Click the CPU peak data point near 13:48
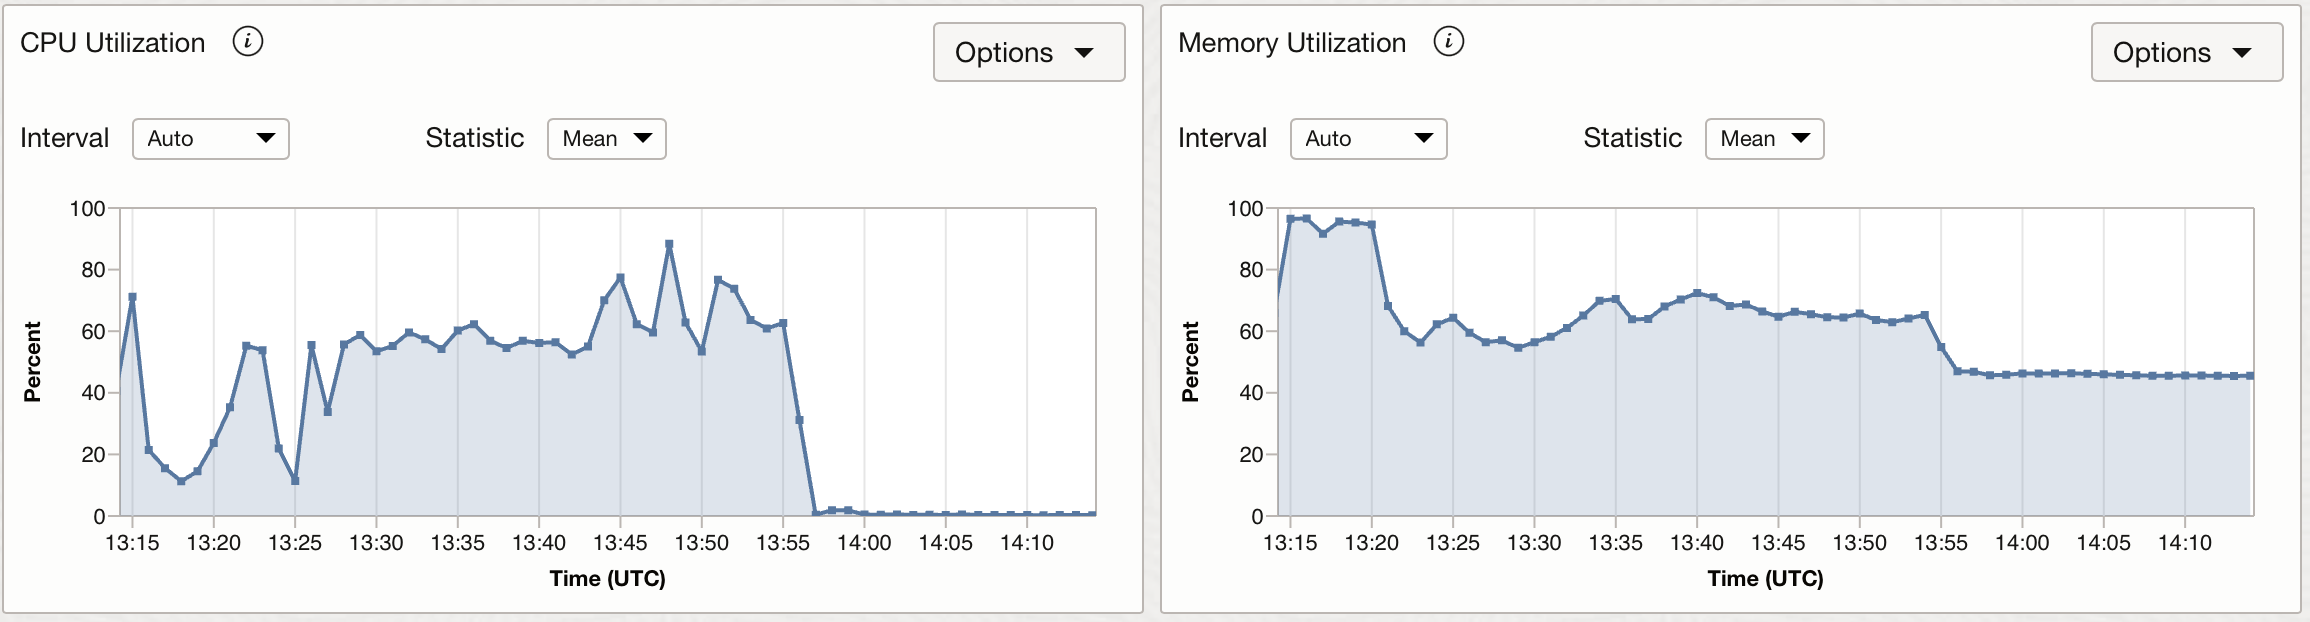2310x622 pixels. tap(669, 244)
